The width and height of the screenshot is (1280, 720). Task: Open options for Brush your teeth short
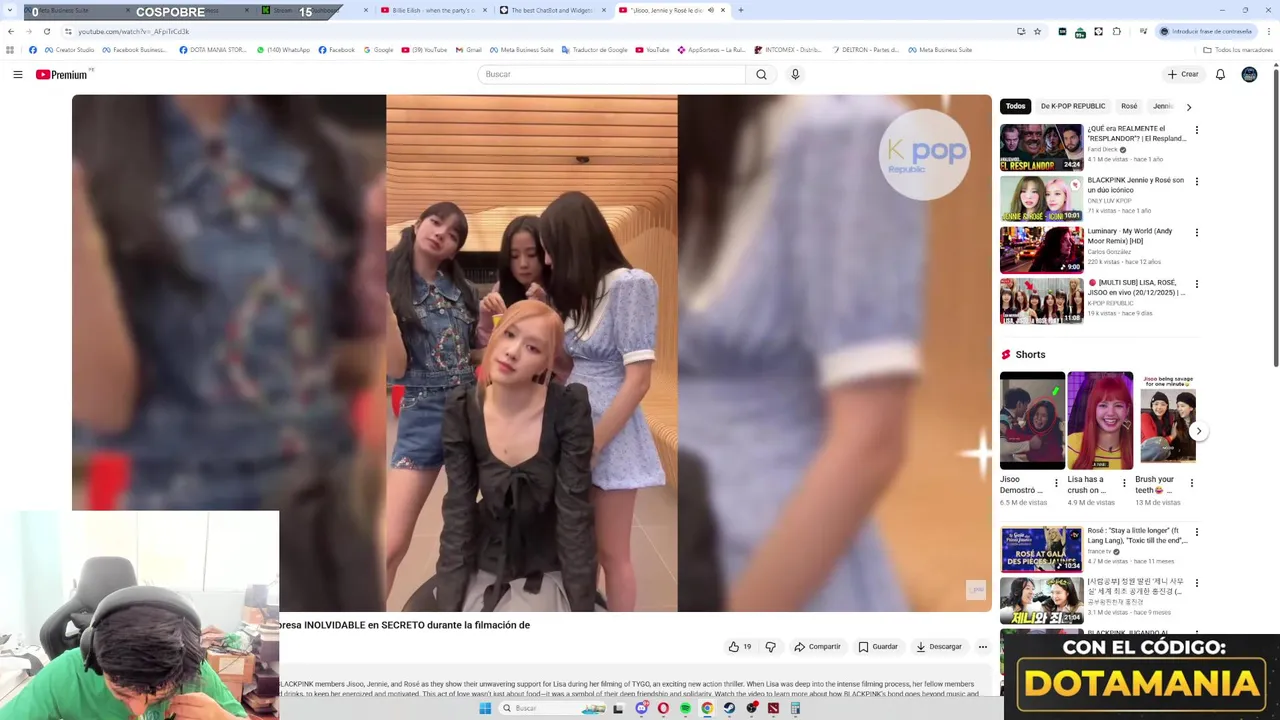[x=1191, y=483]
